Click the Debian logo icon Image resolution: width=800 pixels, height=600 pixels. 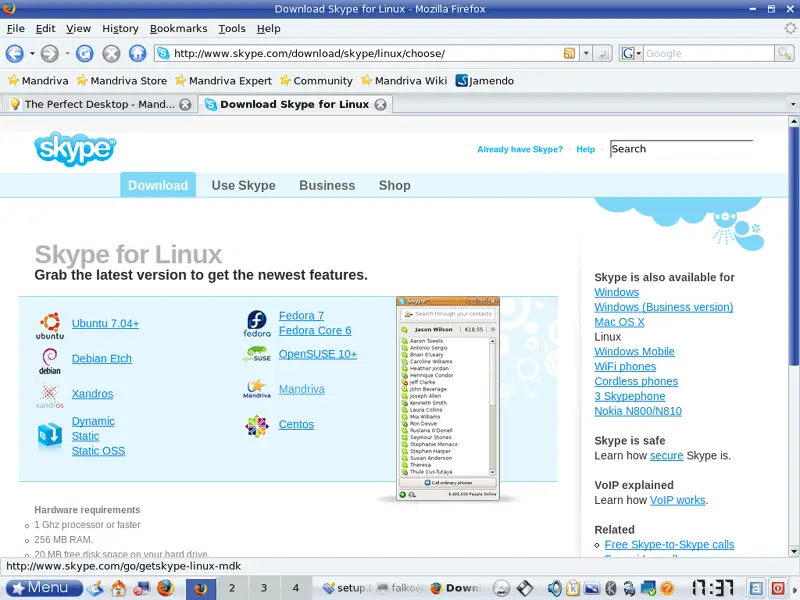coord(50,361)
